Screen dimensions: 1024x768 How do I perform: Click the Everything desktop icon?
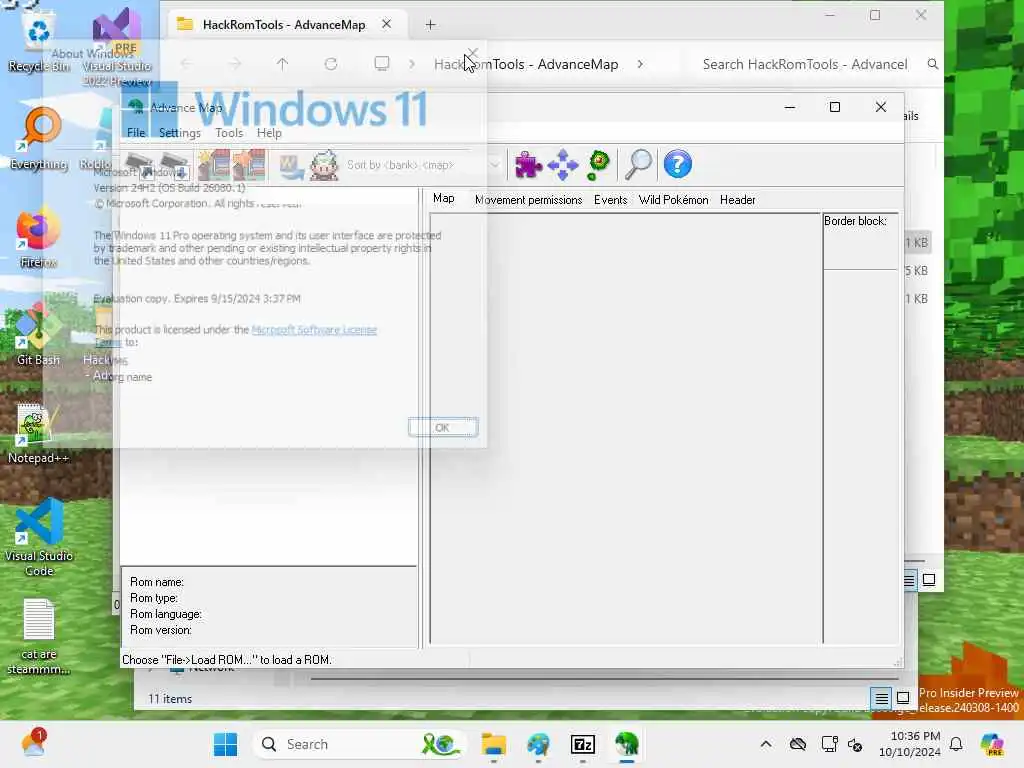39,139
